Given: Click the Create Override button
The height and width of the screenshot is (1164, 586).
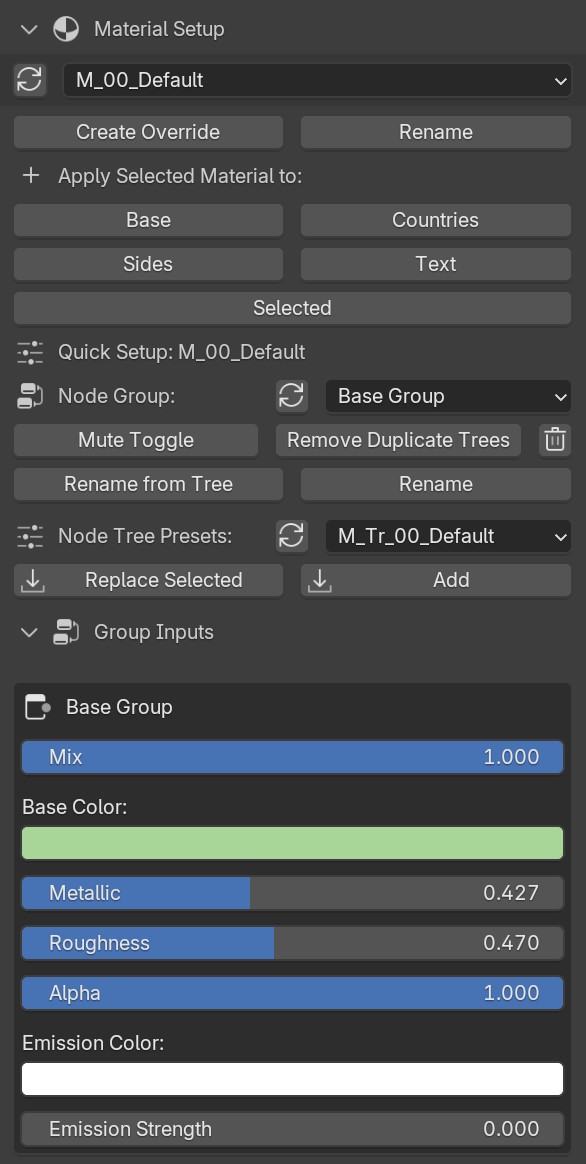Looking at the screenshot, I should coord(148,132).
